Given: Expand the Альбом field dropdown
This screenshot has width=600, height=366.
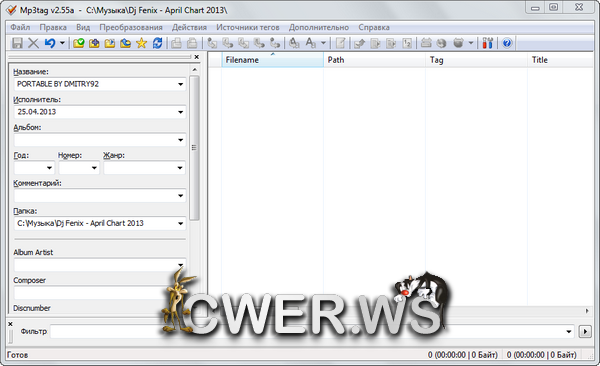Looking at the screenshot, I should point(180,140).
